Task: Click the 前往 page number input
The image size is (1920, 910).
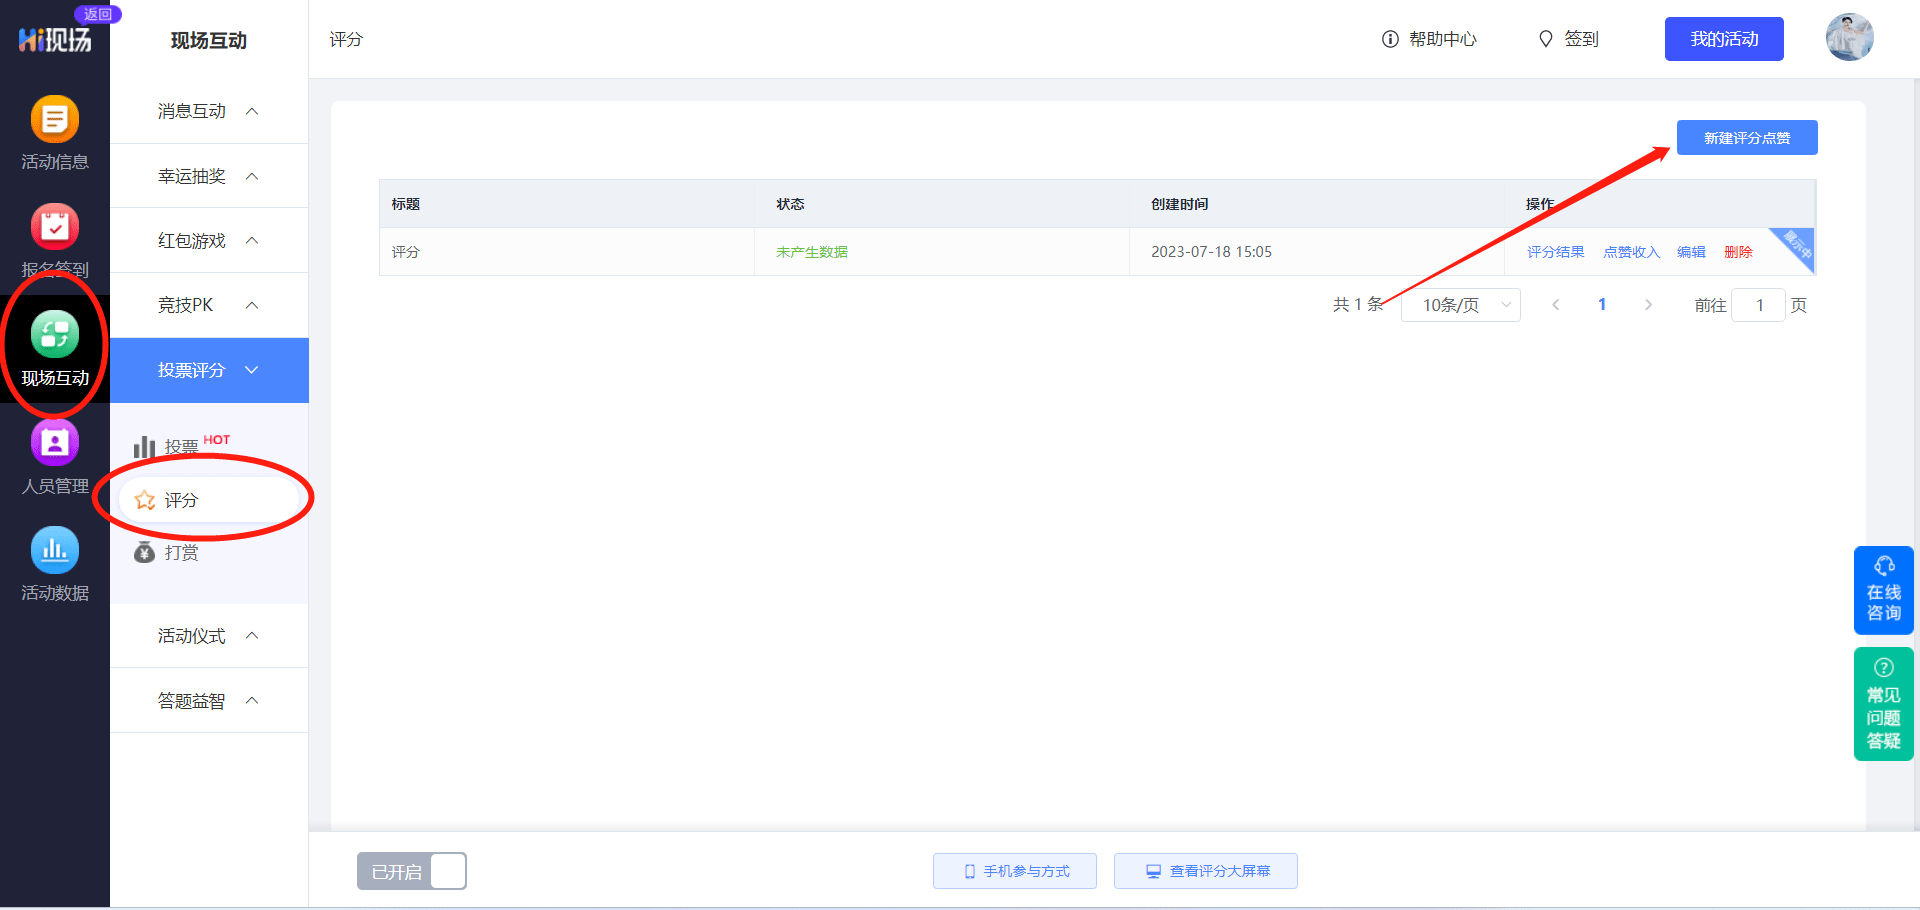Action: coord(1758,305)
